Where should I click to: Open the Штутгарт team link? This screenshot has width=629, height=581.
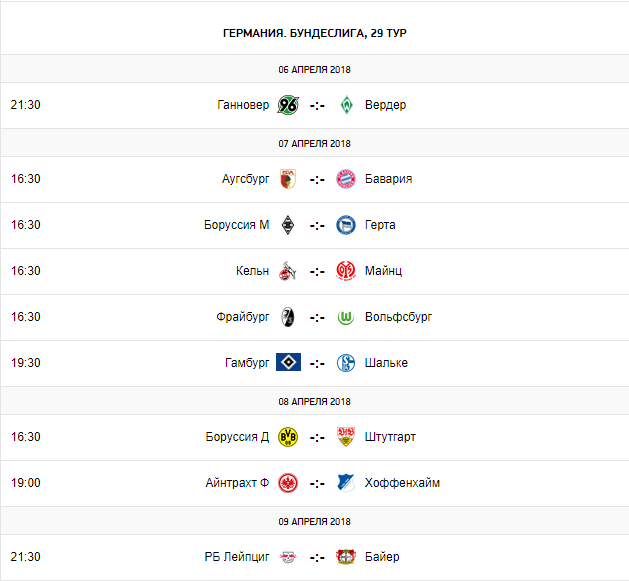pyautogui.click(x=392, y=437)
